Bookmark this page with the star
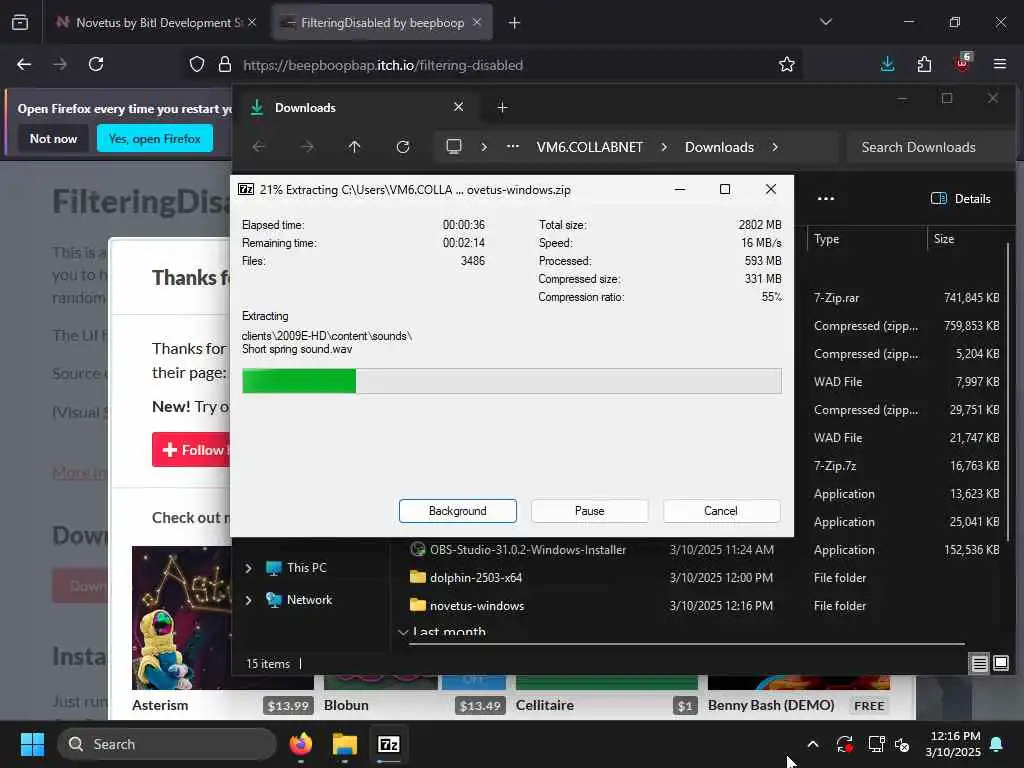The image size is (1024, 768). click(x=787, y=64)
